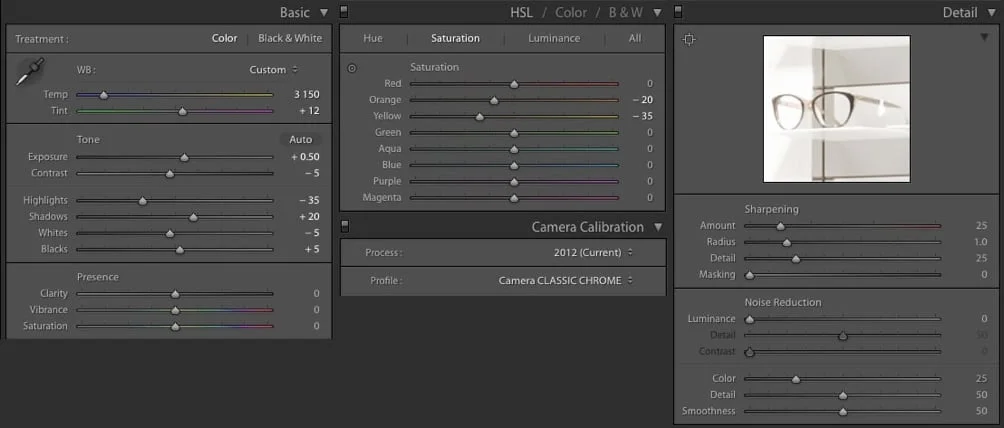
Task: Click the HSL header label
Action: [x=521, y=12]
